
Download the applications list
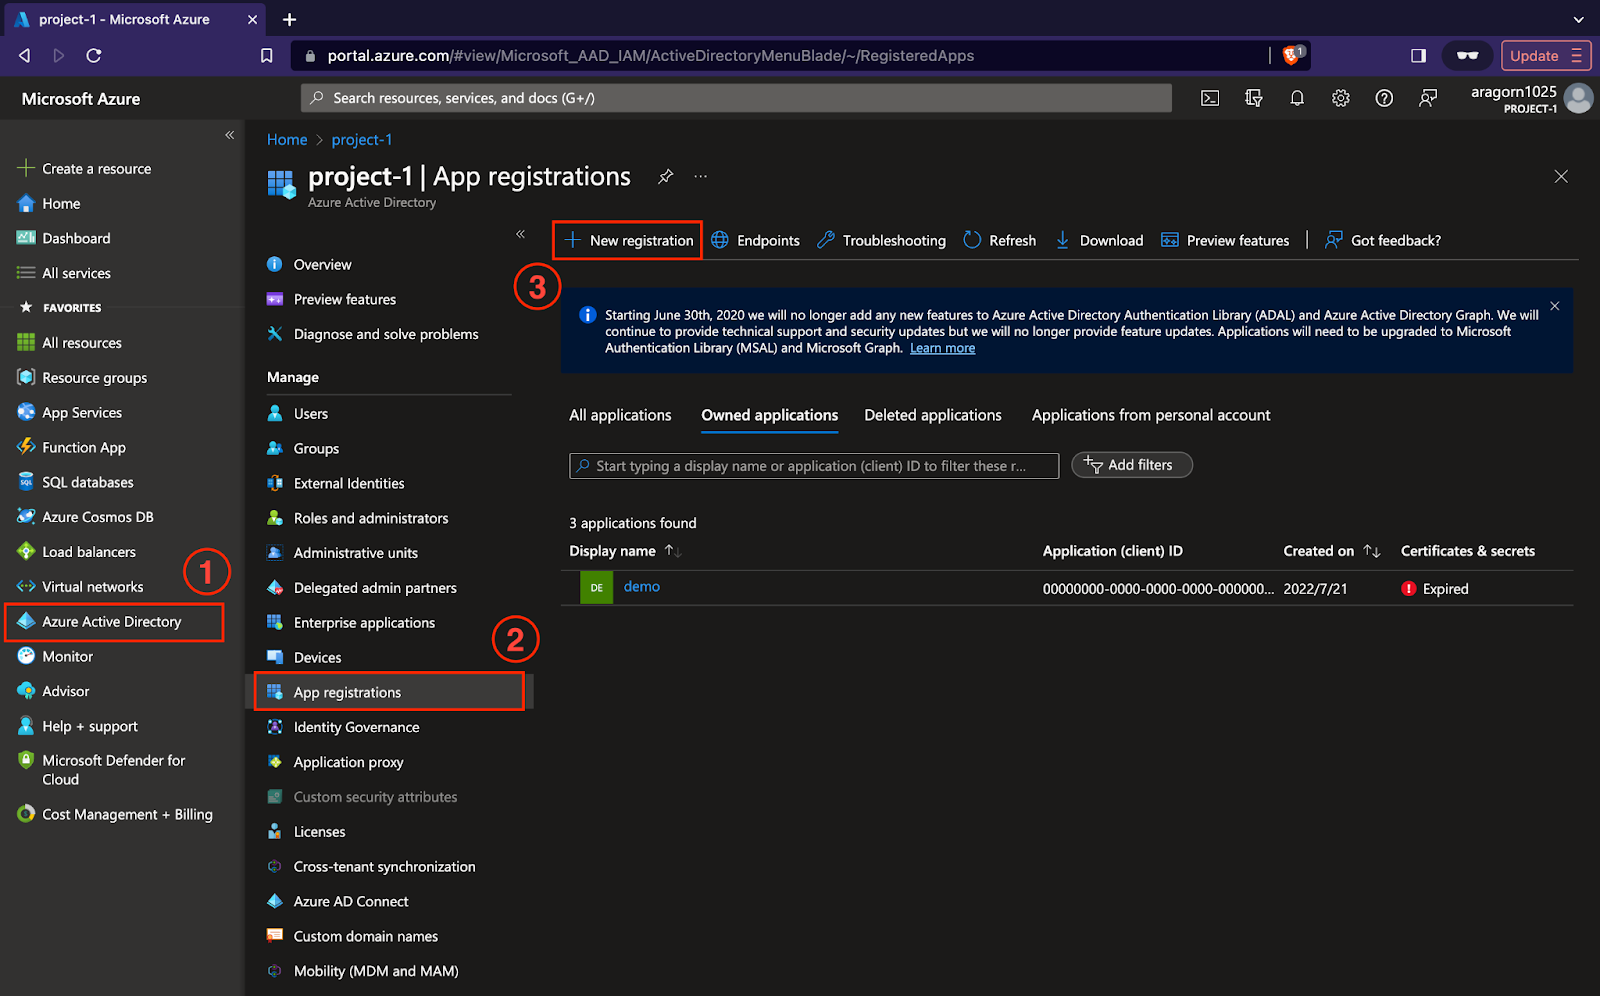pos(1099,241)
